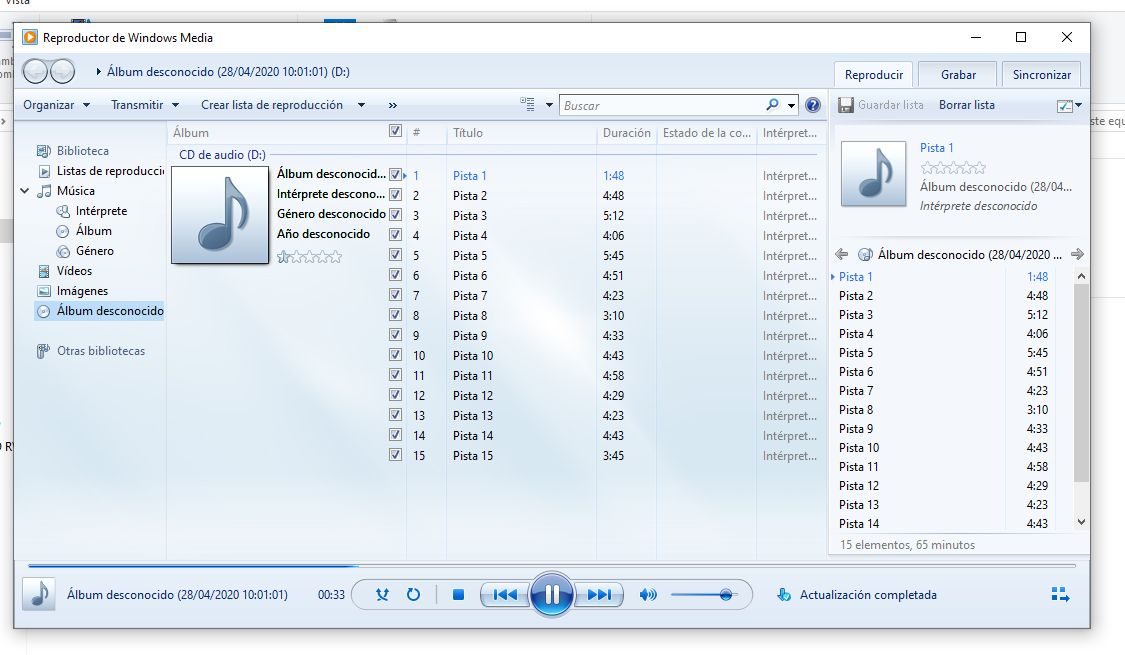Uncheck the checkbox for track 10
Image resolution: width=1125 pixels, height=655 pixels.
coord(395,354)
